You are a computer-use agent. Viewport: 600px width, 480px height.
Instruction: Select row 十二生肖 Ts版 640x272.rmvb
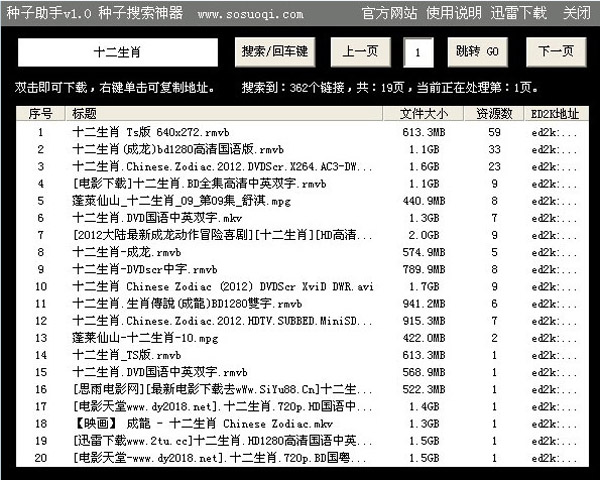click(x=302, y=132)
